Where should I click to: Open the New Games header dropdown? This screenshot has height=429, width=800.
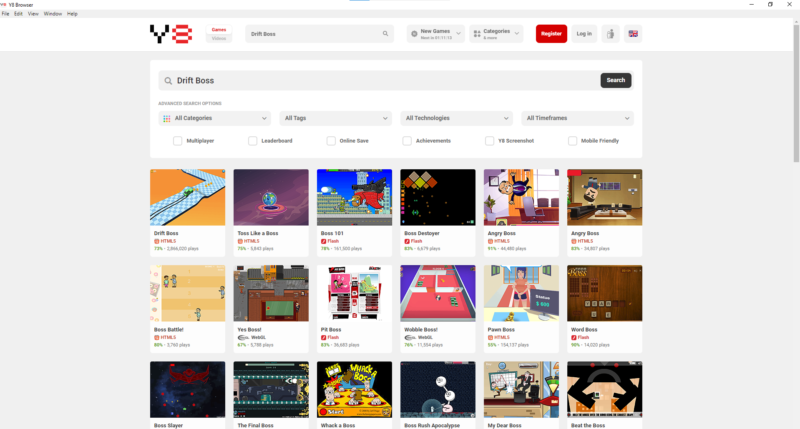[436, 34]
